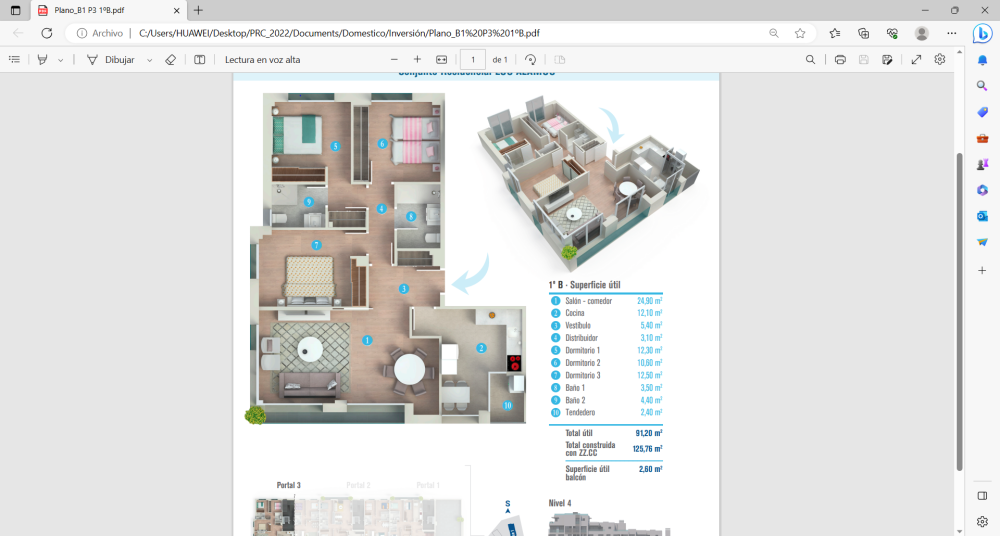Click the address bar URL
1000x536 pixels.
339,33
